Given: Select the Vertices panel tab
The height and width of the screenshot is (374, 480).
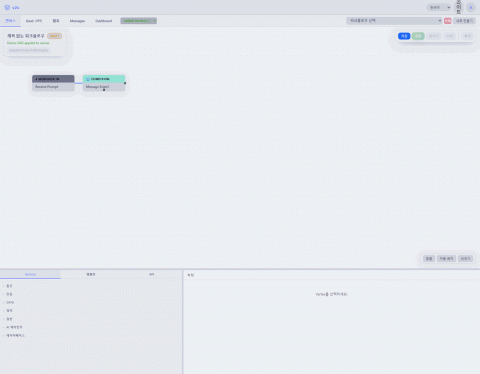Looking at the screenshot, I should (30, 274).
